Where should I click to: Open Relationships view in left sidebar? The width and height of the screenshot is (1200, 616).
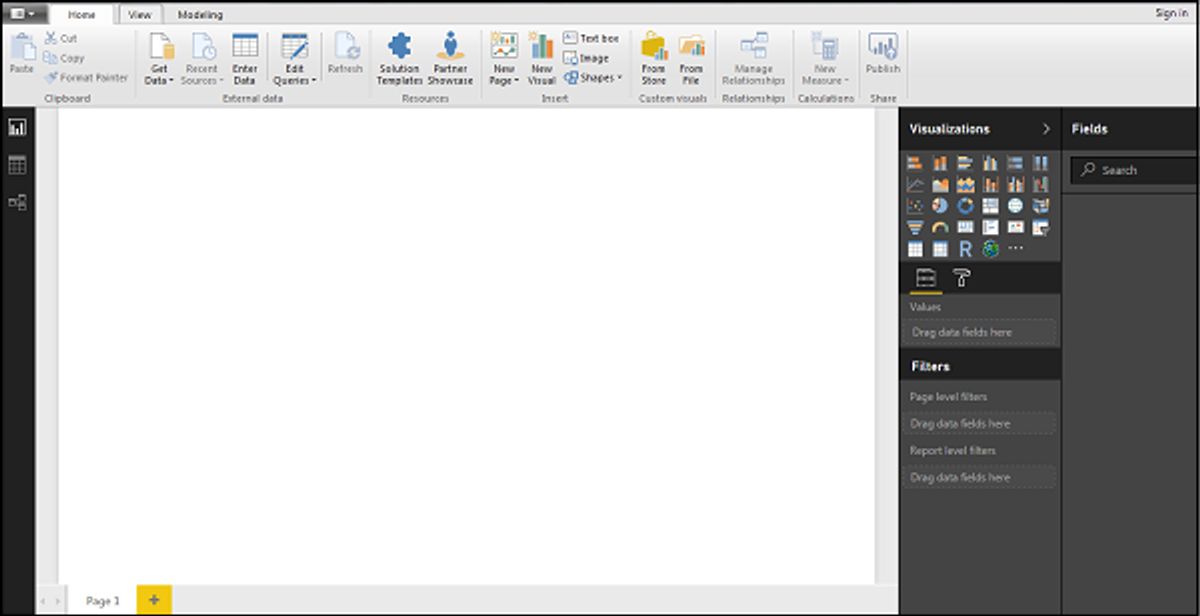pos(17,202)
